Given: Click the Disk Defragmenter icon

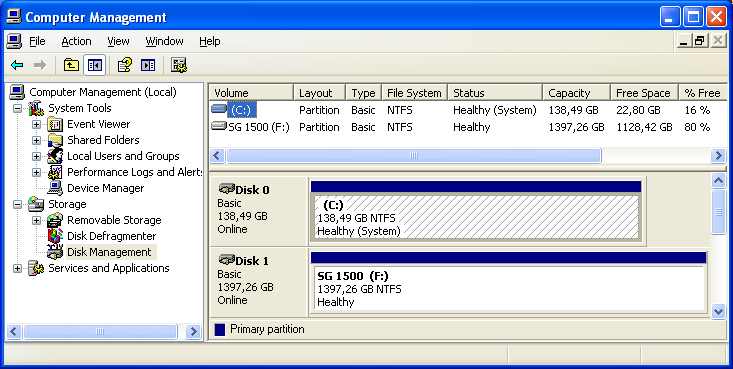Looking at the screenshot, I should point(55,236).
